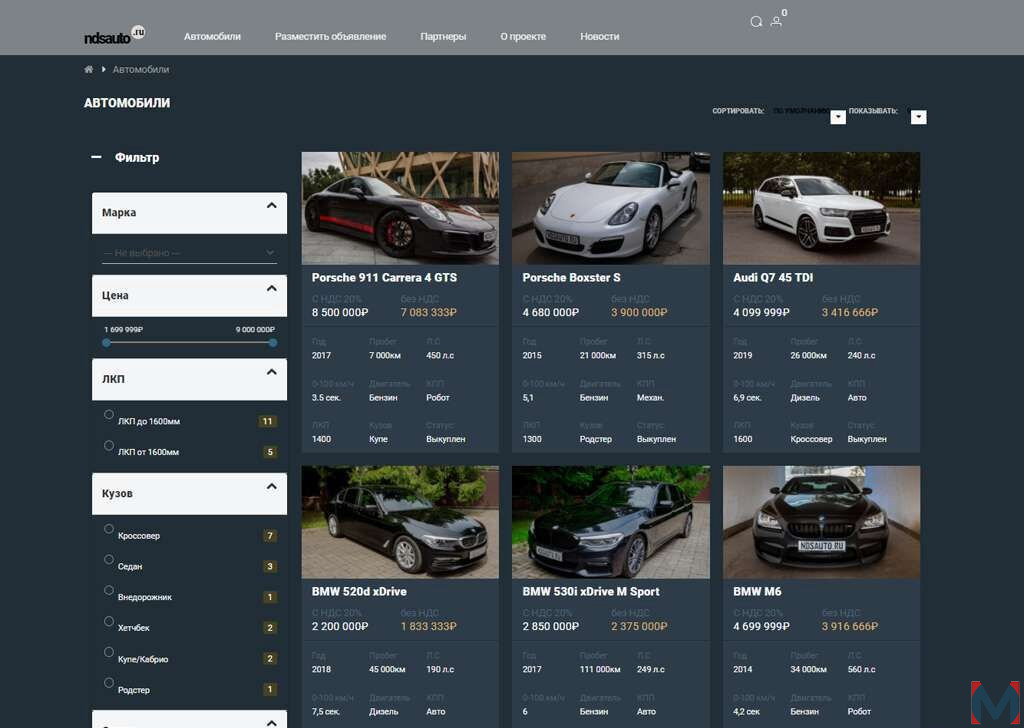Click the price 2 850 000₽
The width and height of the screenshot is (1024, 728).
click(x=551, y=626)
